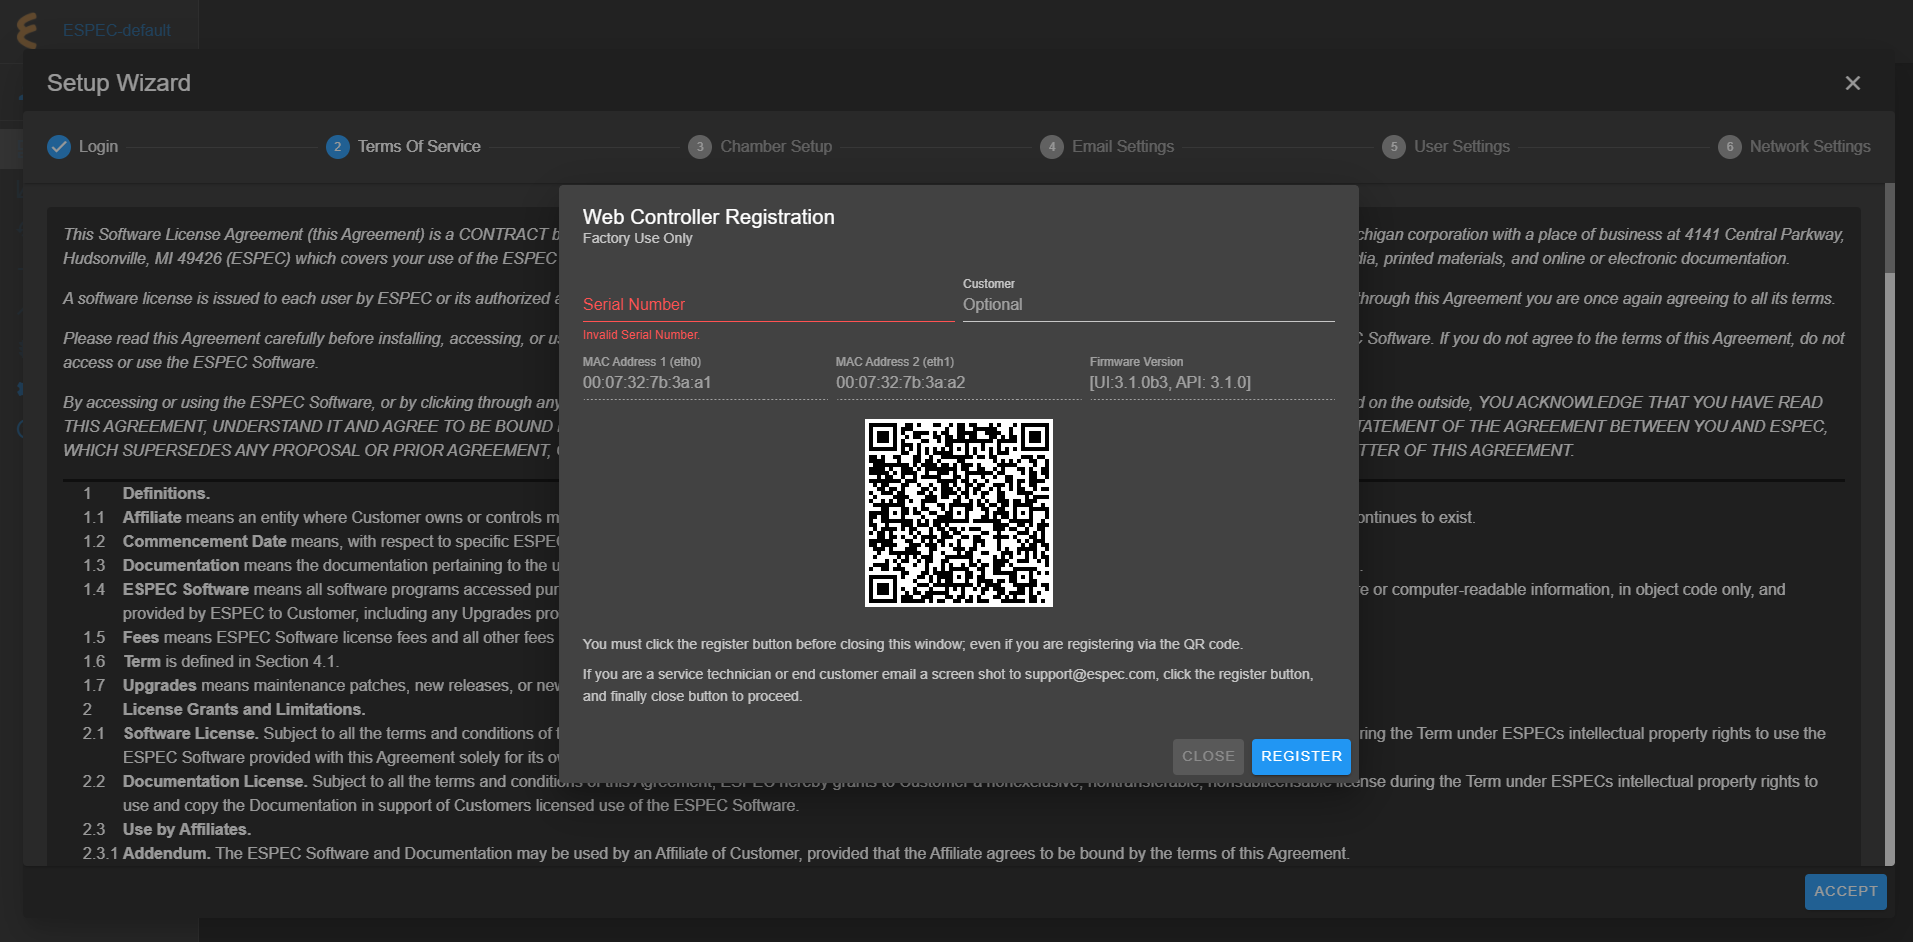Click the ESPEC logo icon
The image size is (1913, 942).
[x=27, y=30]
